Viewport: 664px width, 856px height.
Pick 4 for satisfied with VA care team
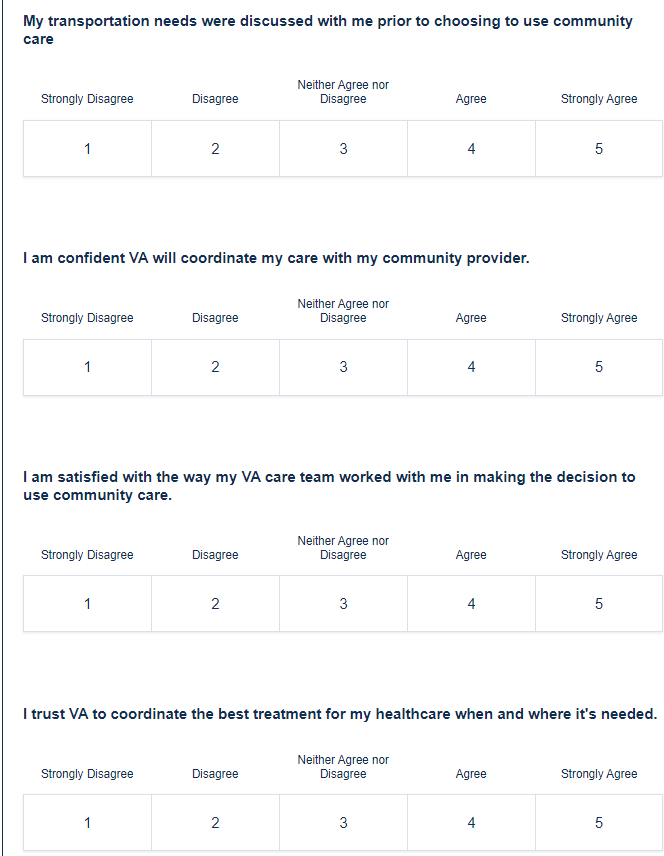[x=471, y=604]
